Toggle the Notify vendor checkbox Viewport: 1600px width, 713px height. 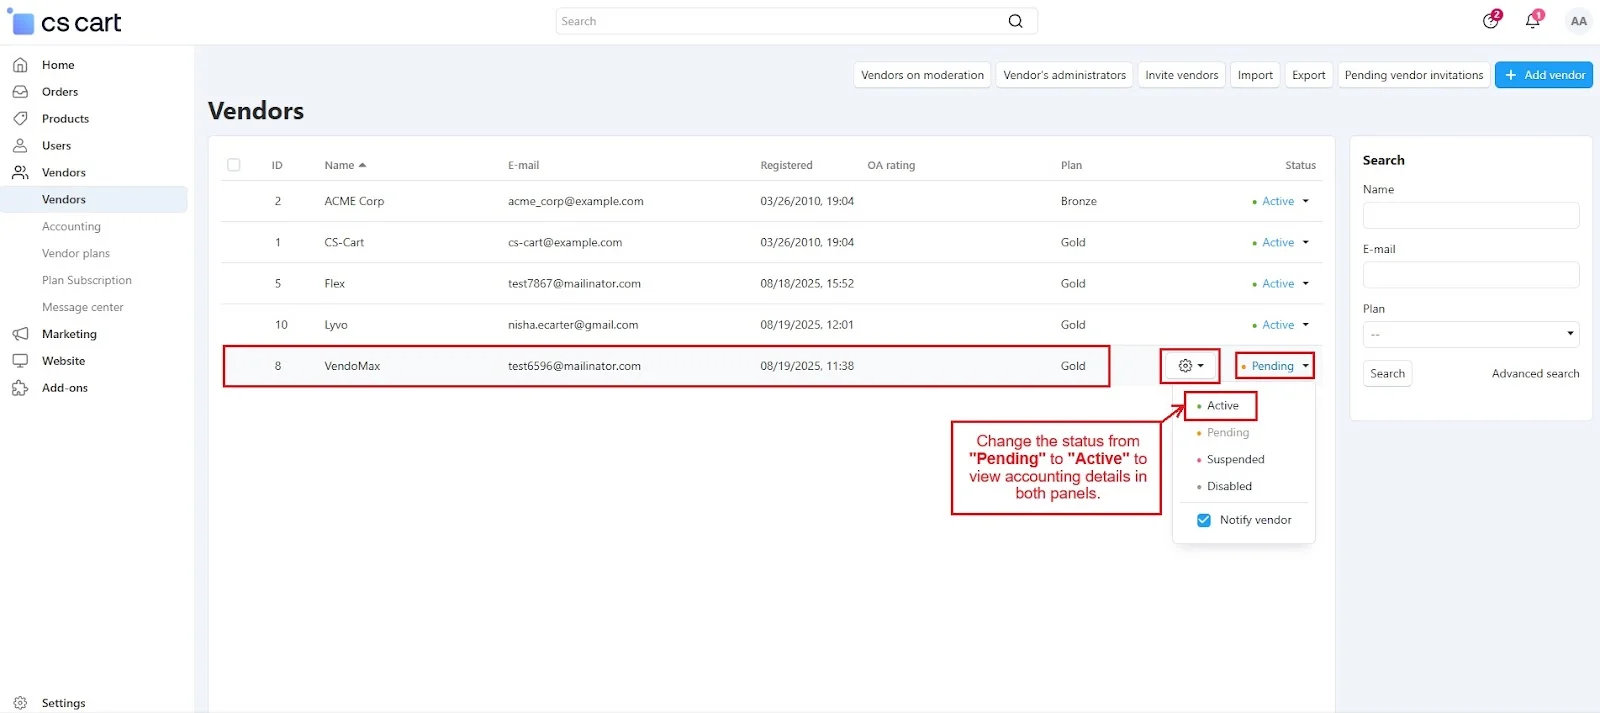pos(1204,520)
